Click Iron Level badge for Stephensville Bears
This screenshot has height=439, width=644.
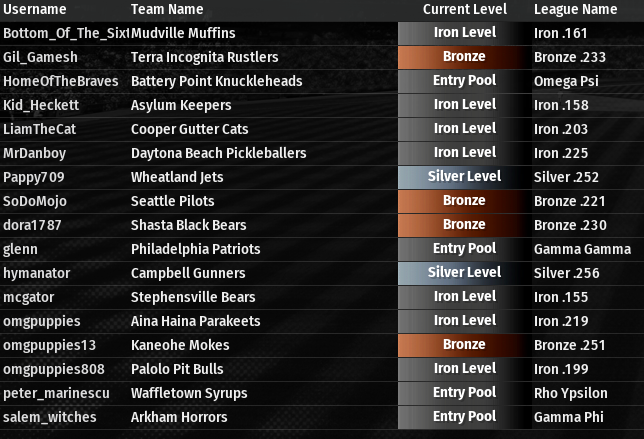464,297
